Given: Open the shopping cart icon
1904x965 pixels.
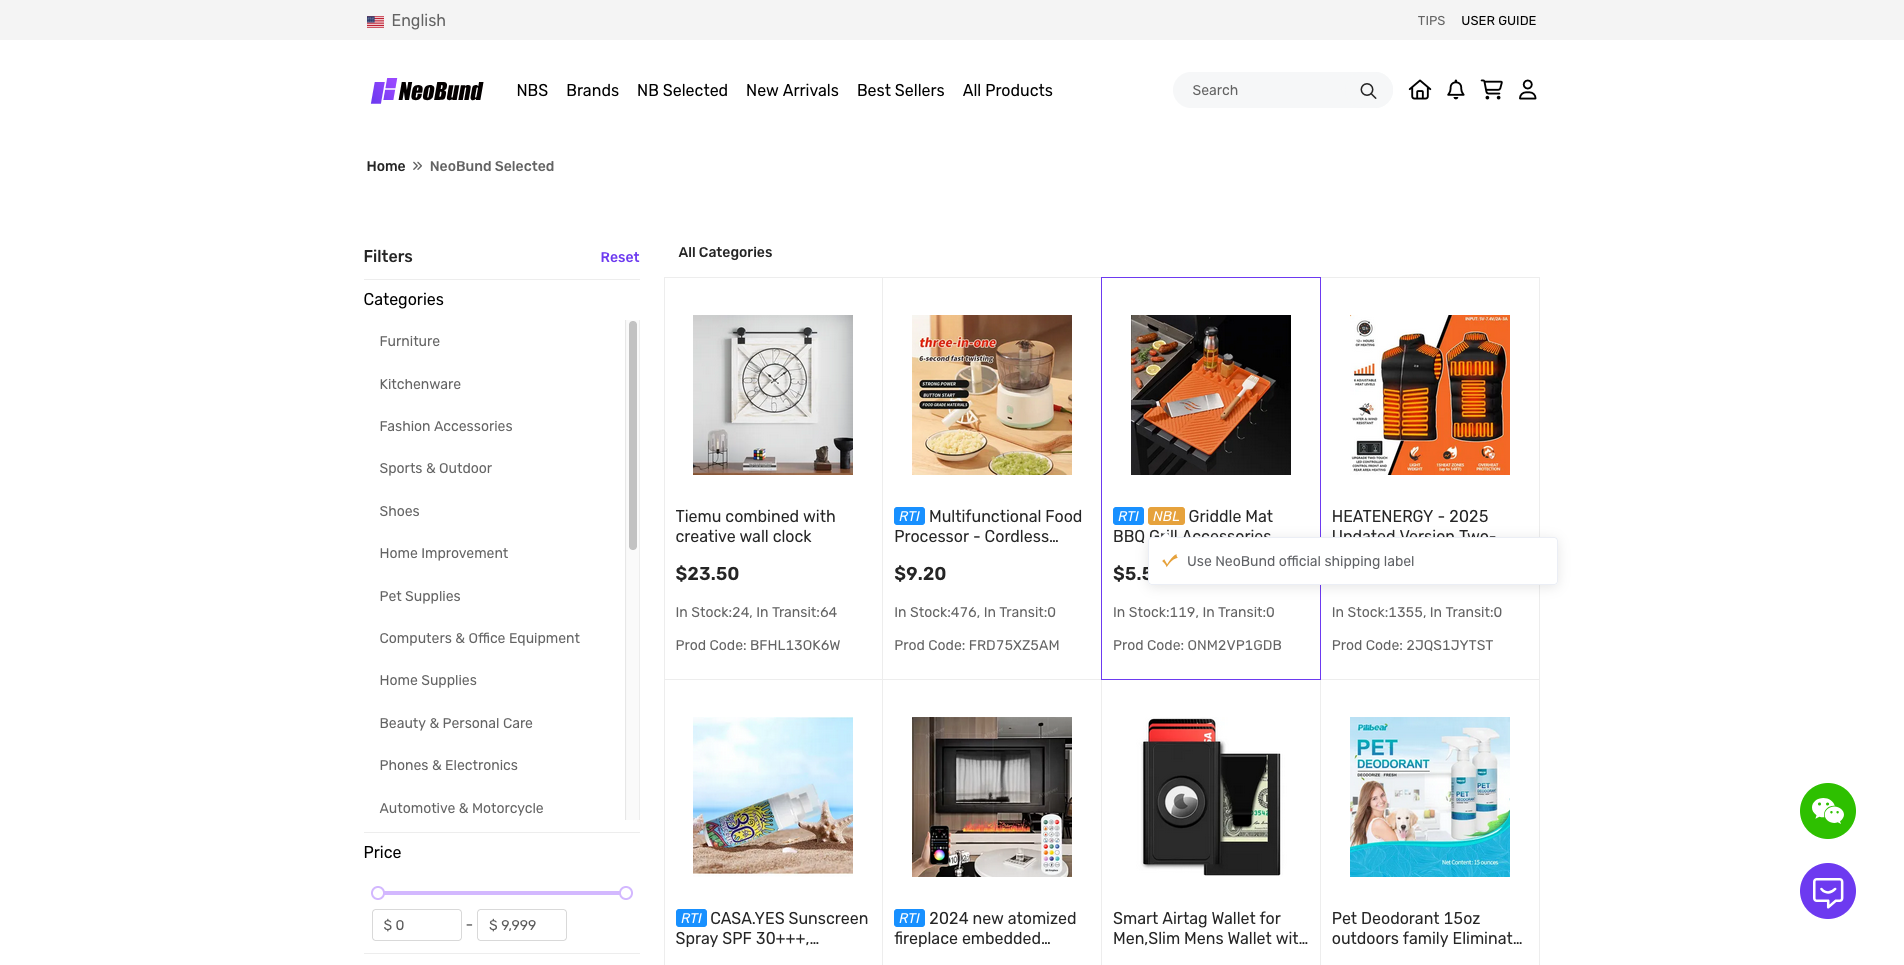Looking at the screenshot, I should [1492, 90].
